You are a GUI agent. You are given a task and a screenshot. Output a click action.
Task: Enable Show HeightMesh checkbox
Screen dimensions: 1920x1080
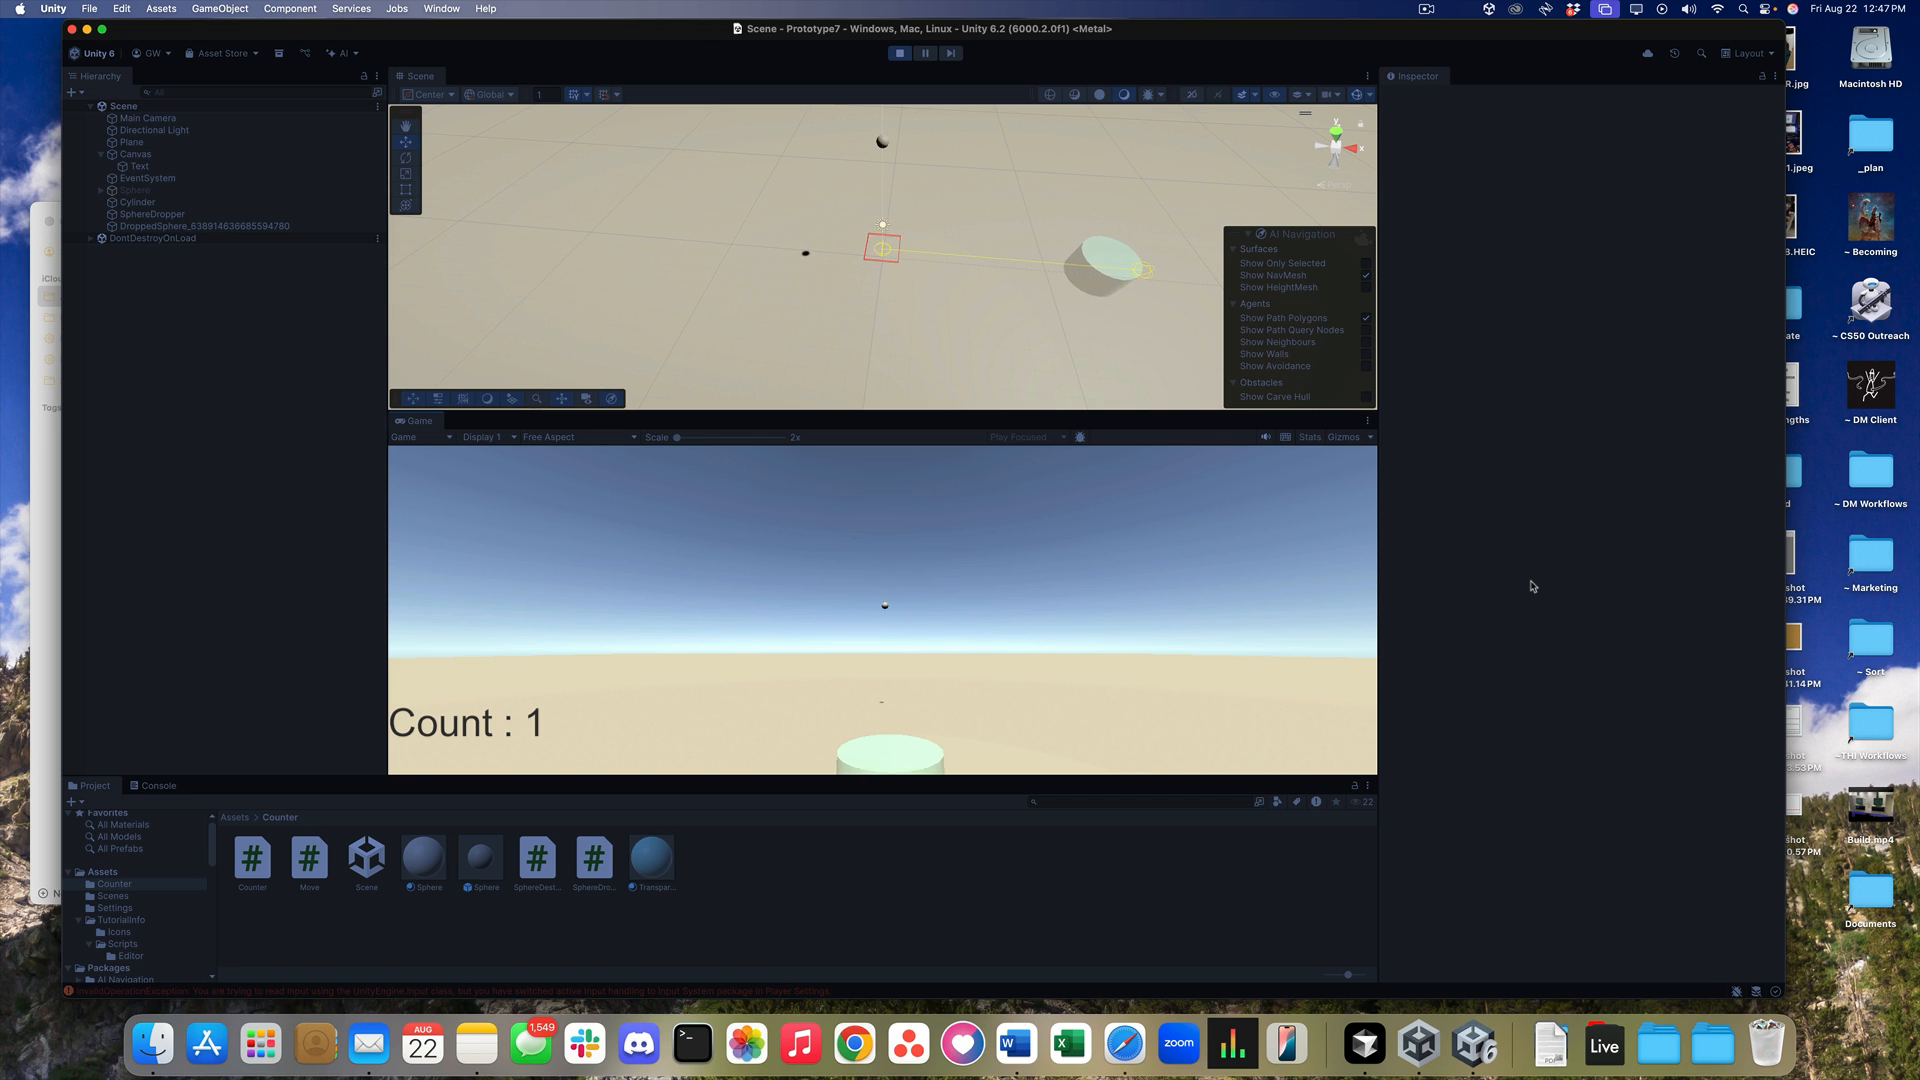pyautogui.click(x=1366, y=287)
